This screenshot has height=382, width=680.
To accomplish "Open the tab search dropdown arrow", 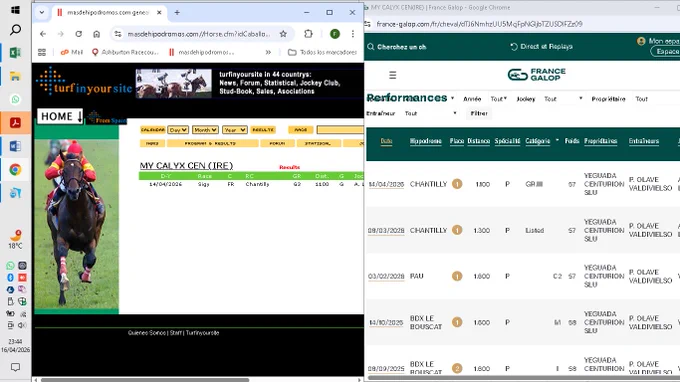I will click(42, 13).
